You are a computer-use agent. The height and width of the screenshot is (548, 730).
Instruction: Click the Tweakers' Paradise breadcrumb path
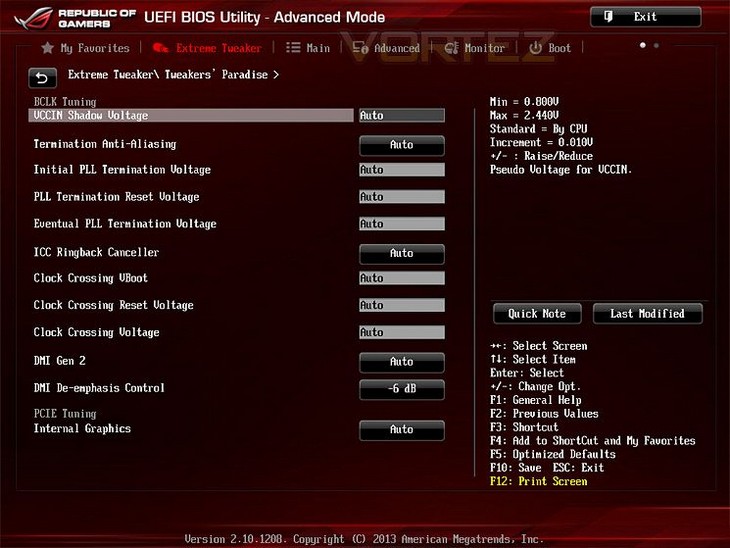173,74
